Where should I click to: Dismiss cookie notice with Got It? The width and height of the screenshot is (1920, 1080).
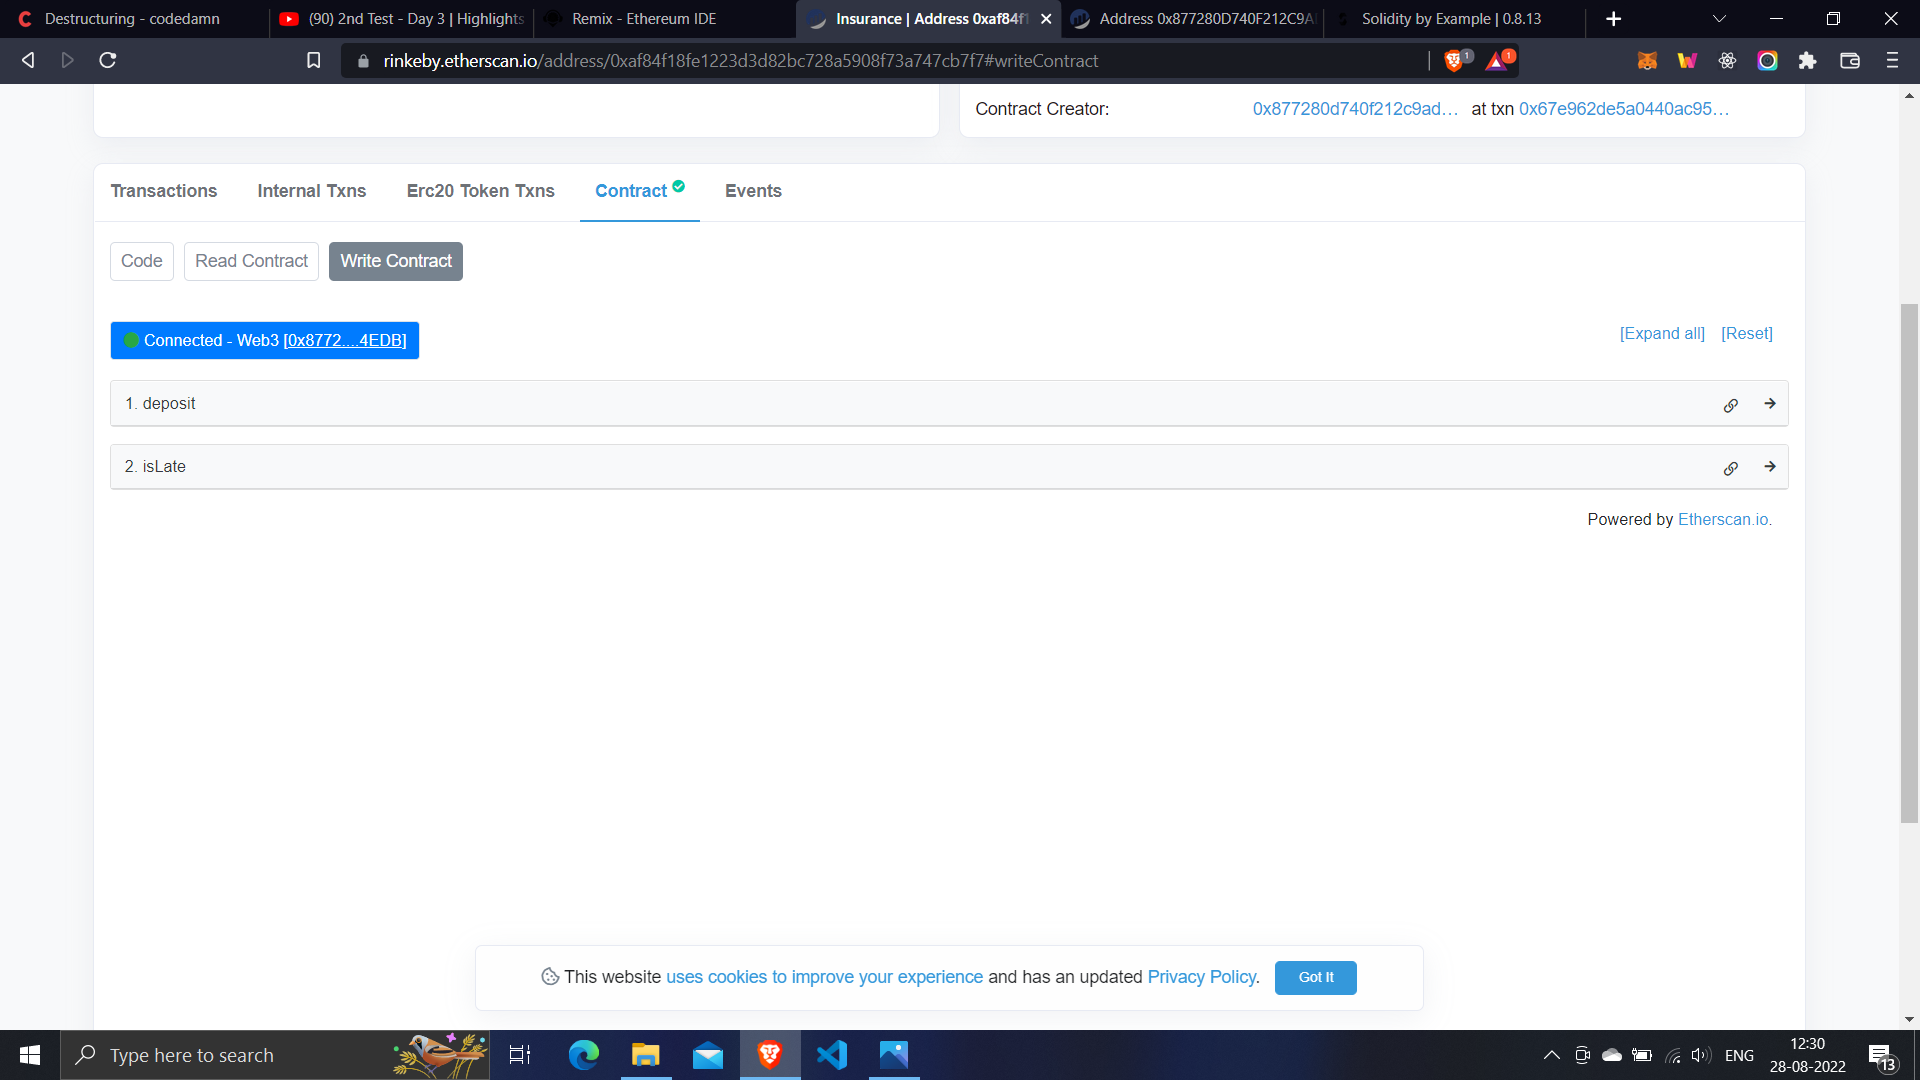tap(1316, 978)
